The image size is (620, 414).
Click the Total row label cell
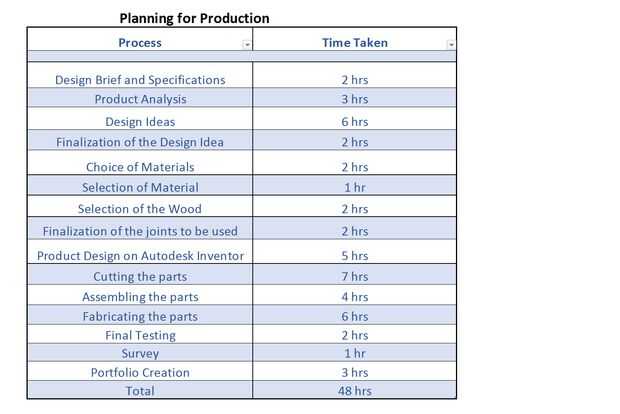coord(140,391)
